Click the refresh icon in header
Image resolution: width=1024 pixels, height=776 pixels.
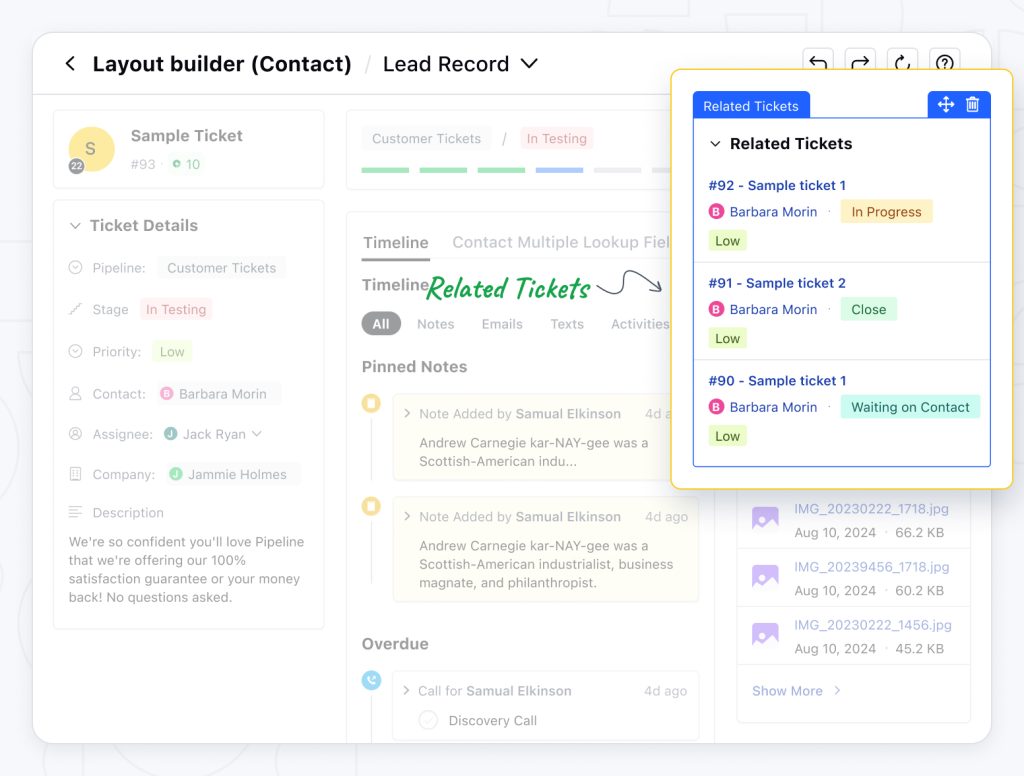(x=902, y=64)
